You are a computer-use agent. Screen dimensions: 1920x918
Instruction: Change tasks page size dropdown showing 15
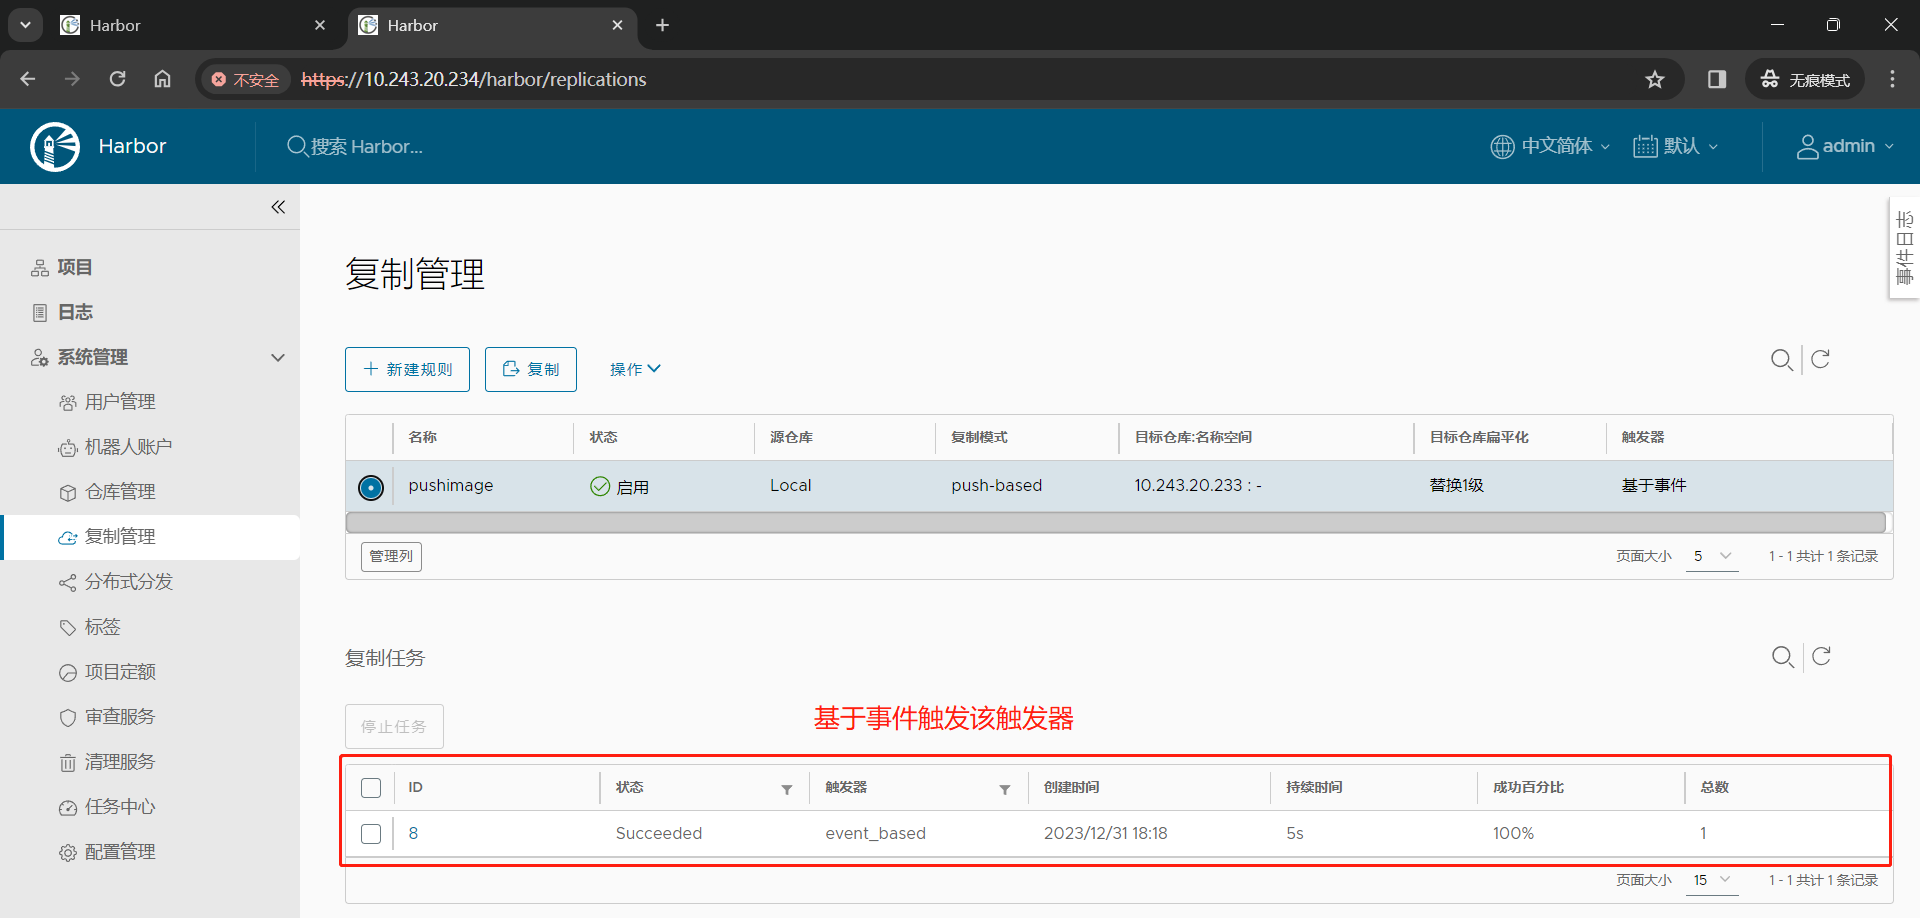click(x=1712, y=880)
